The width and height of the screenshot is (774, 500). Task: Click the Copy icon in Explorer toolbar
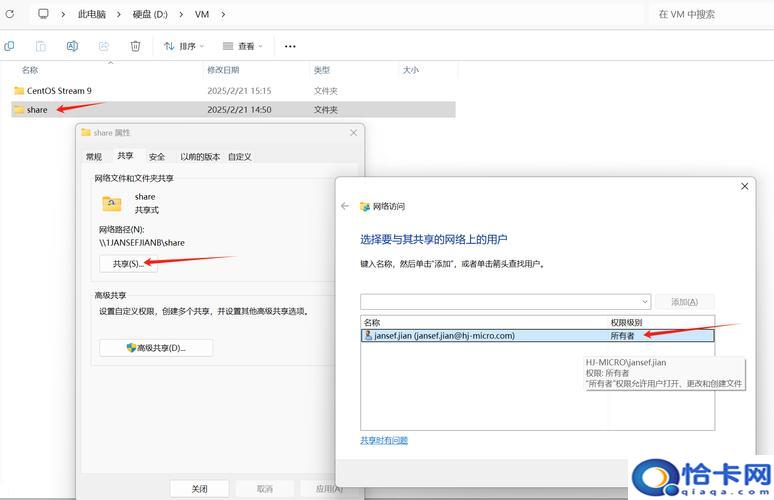click(9, 46)
